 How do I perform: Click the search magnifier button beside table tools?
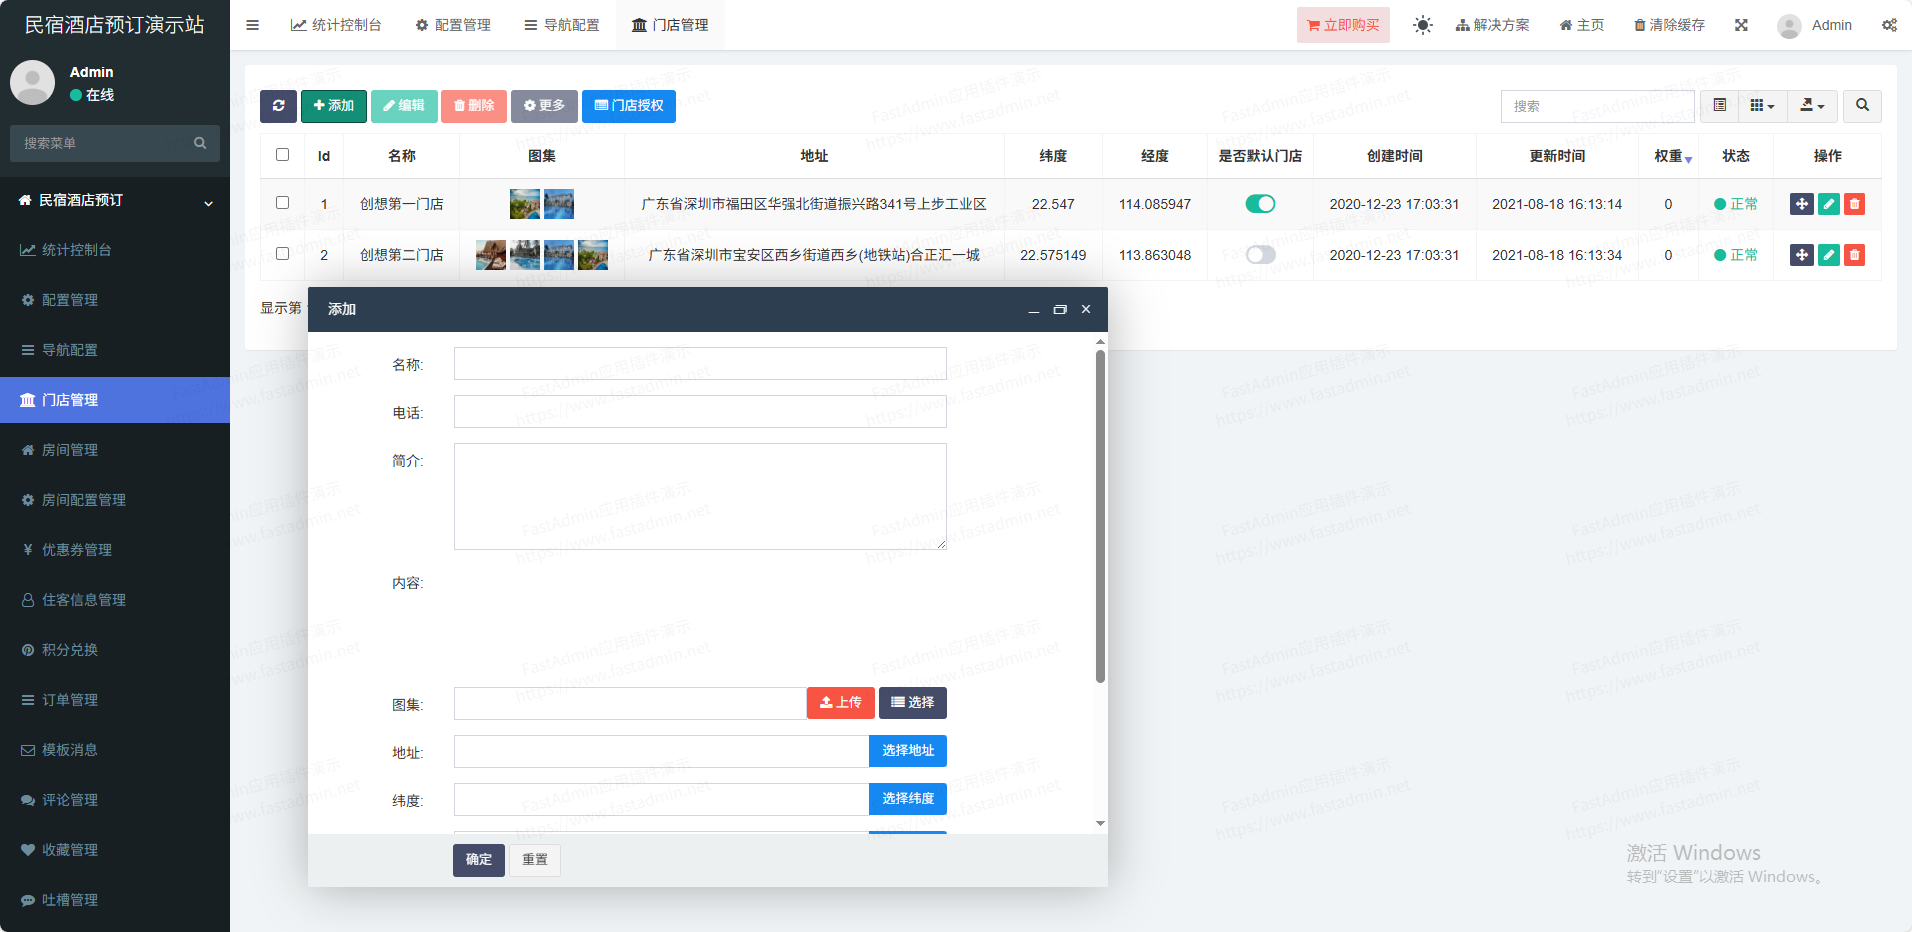[1862, 106]
